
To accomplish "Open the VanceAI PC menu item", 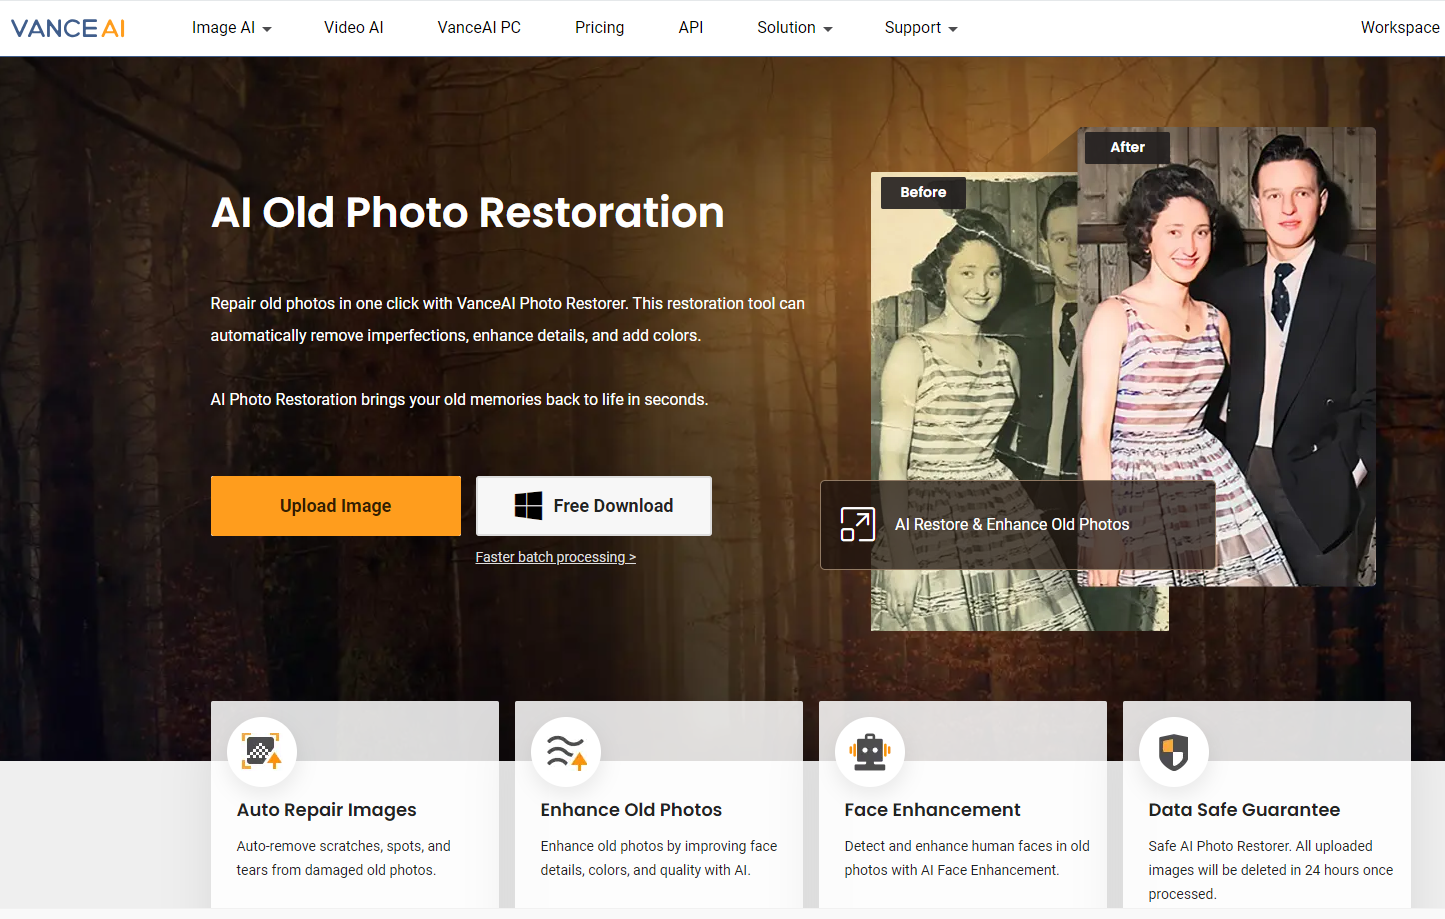I will pyautogui.click(x=479, y=28).
